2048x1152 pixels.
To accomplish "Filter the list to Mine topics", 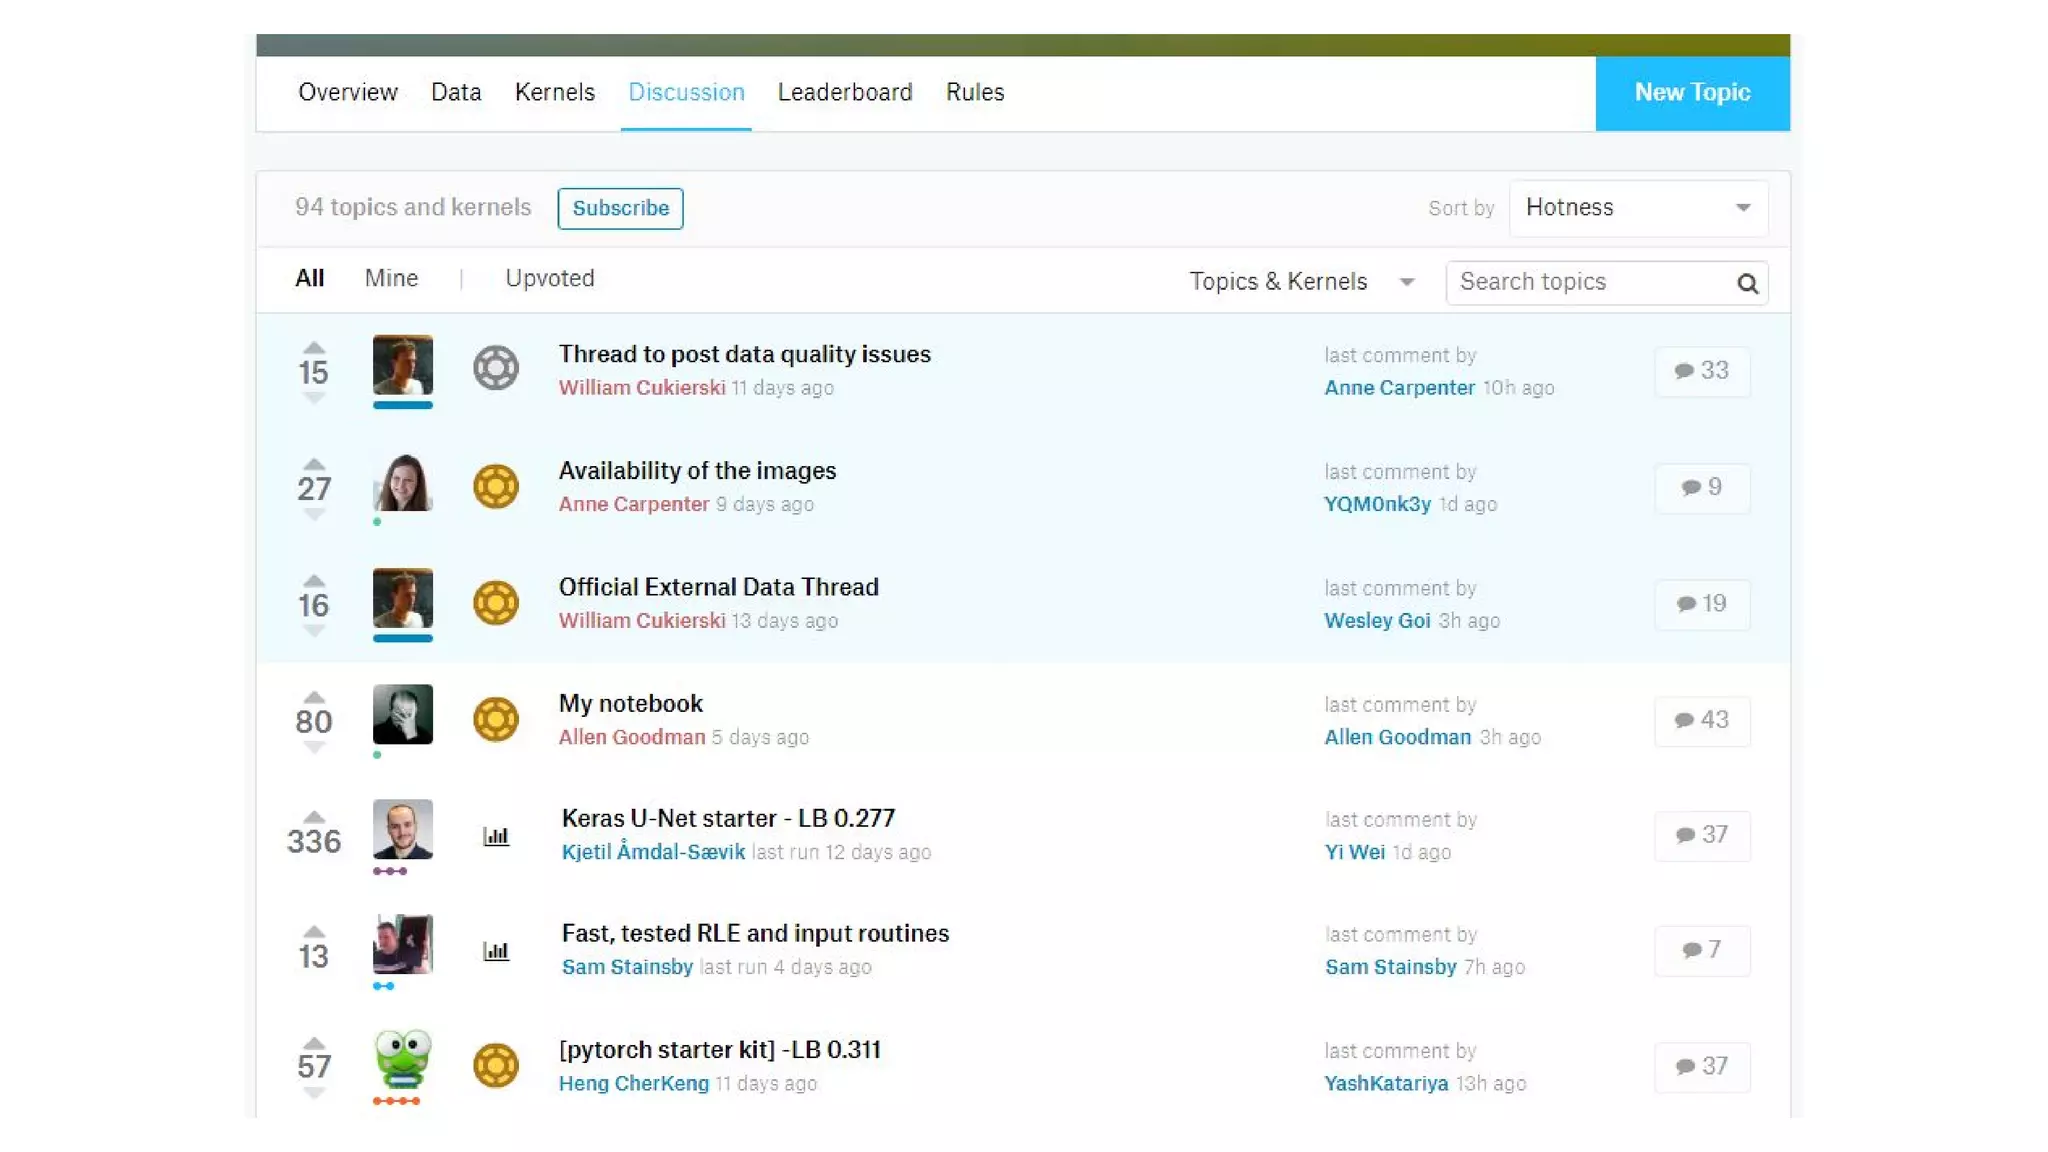I will pos(391,279).
